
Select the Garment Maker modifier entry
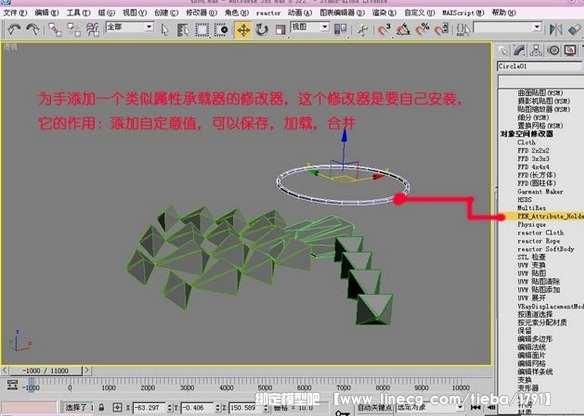click(540, 191)
